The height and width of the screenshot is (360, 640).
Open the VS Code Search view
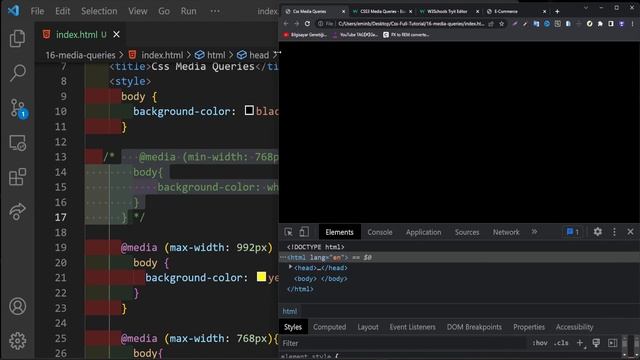18,73
